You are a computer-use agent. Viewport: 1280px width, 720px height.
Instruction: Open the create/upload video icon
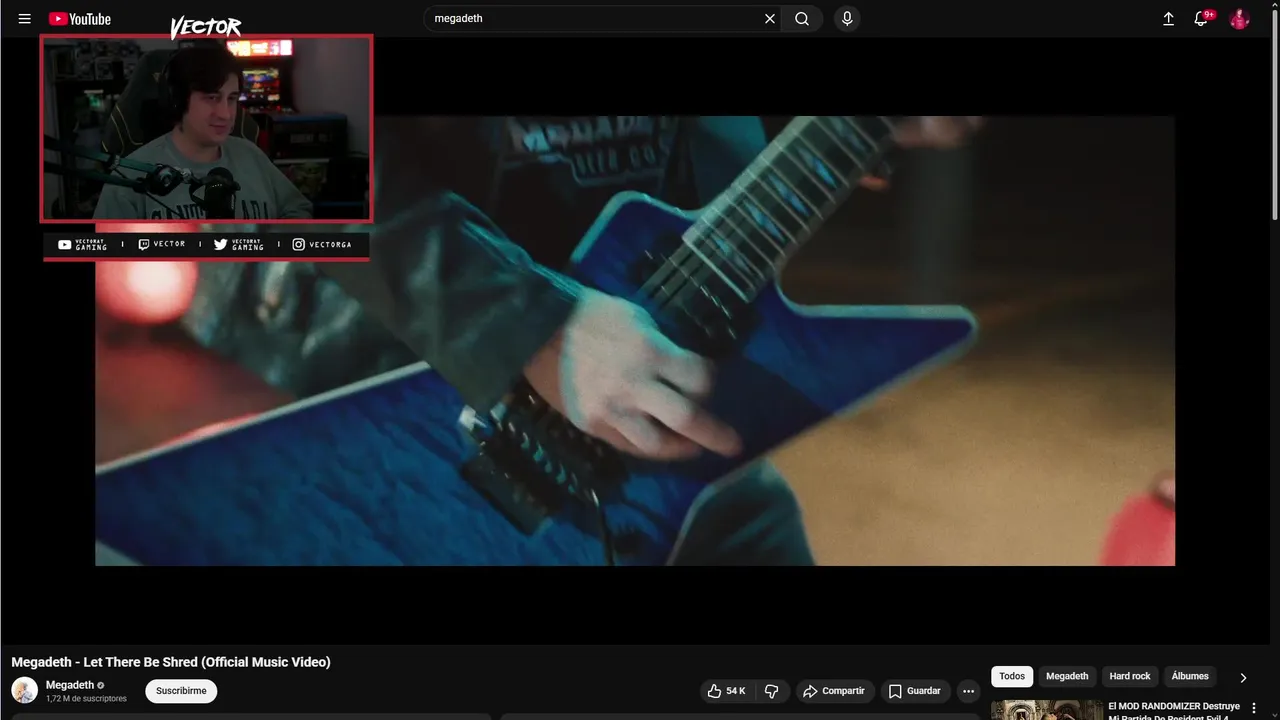(x=1168, y=19)
